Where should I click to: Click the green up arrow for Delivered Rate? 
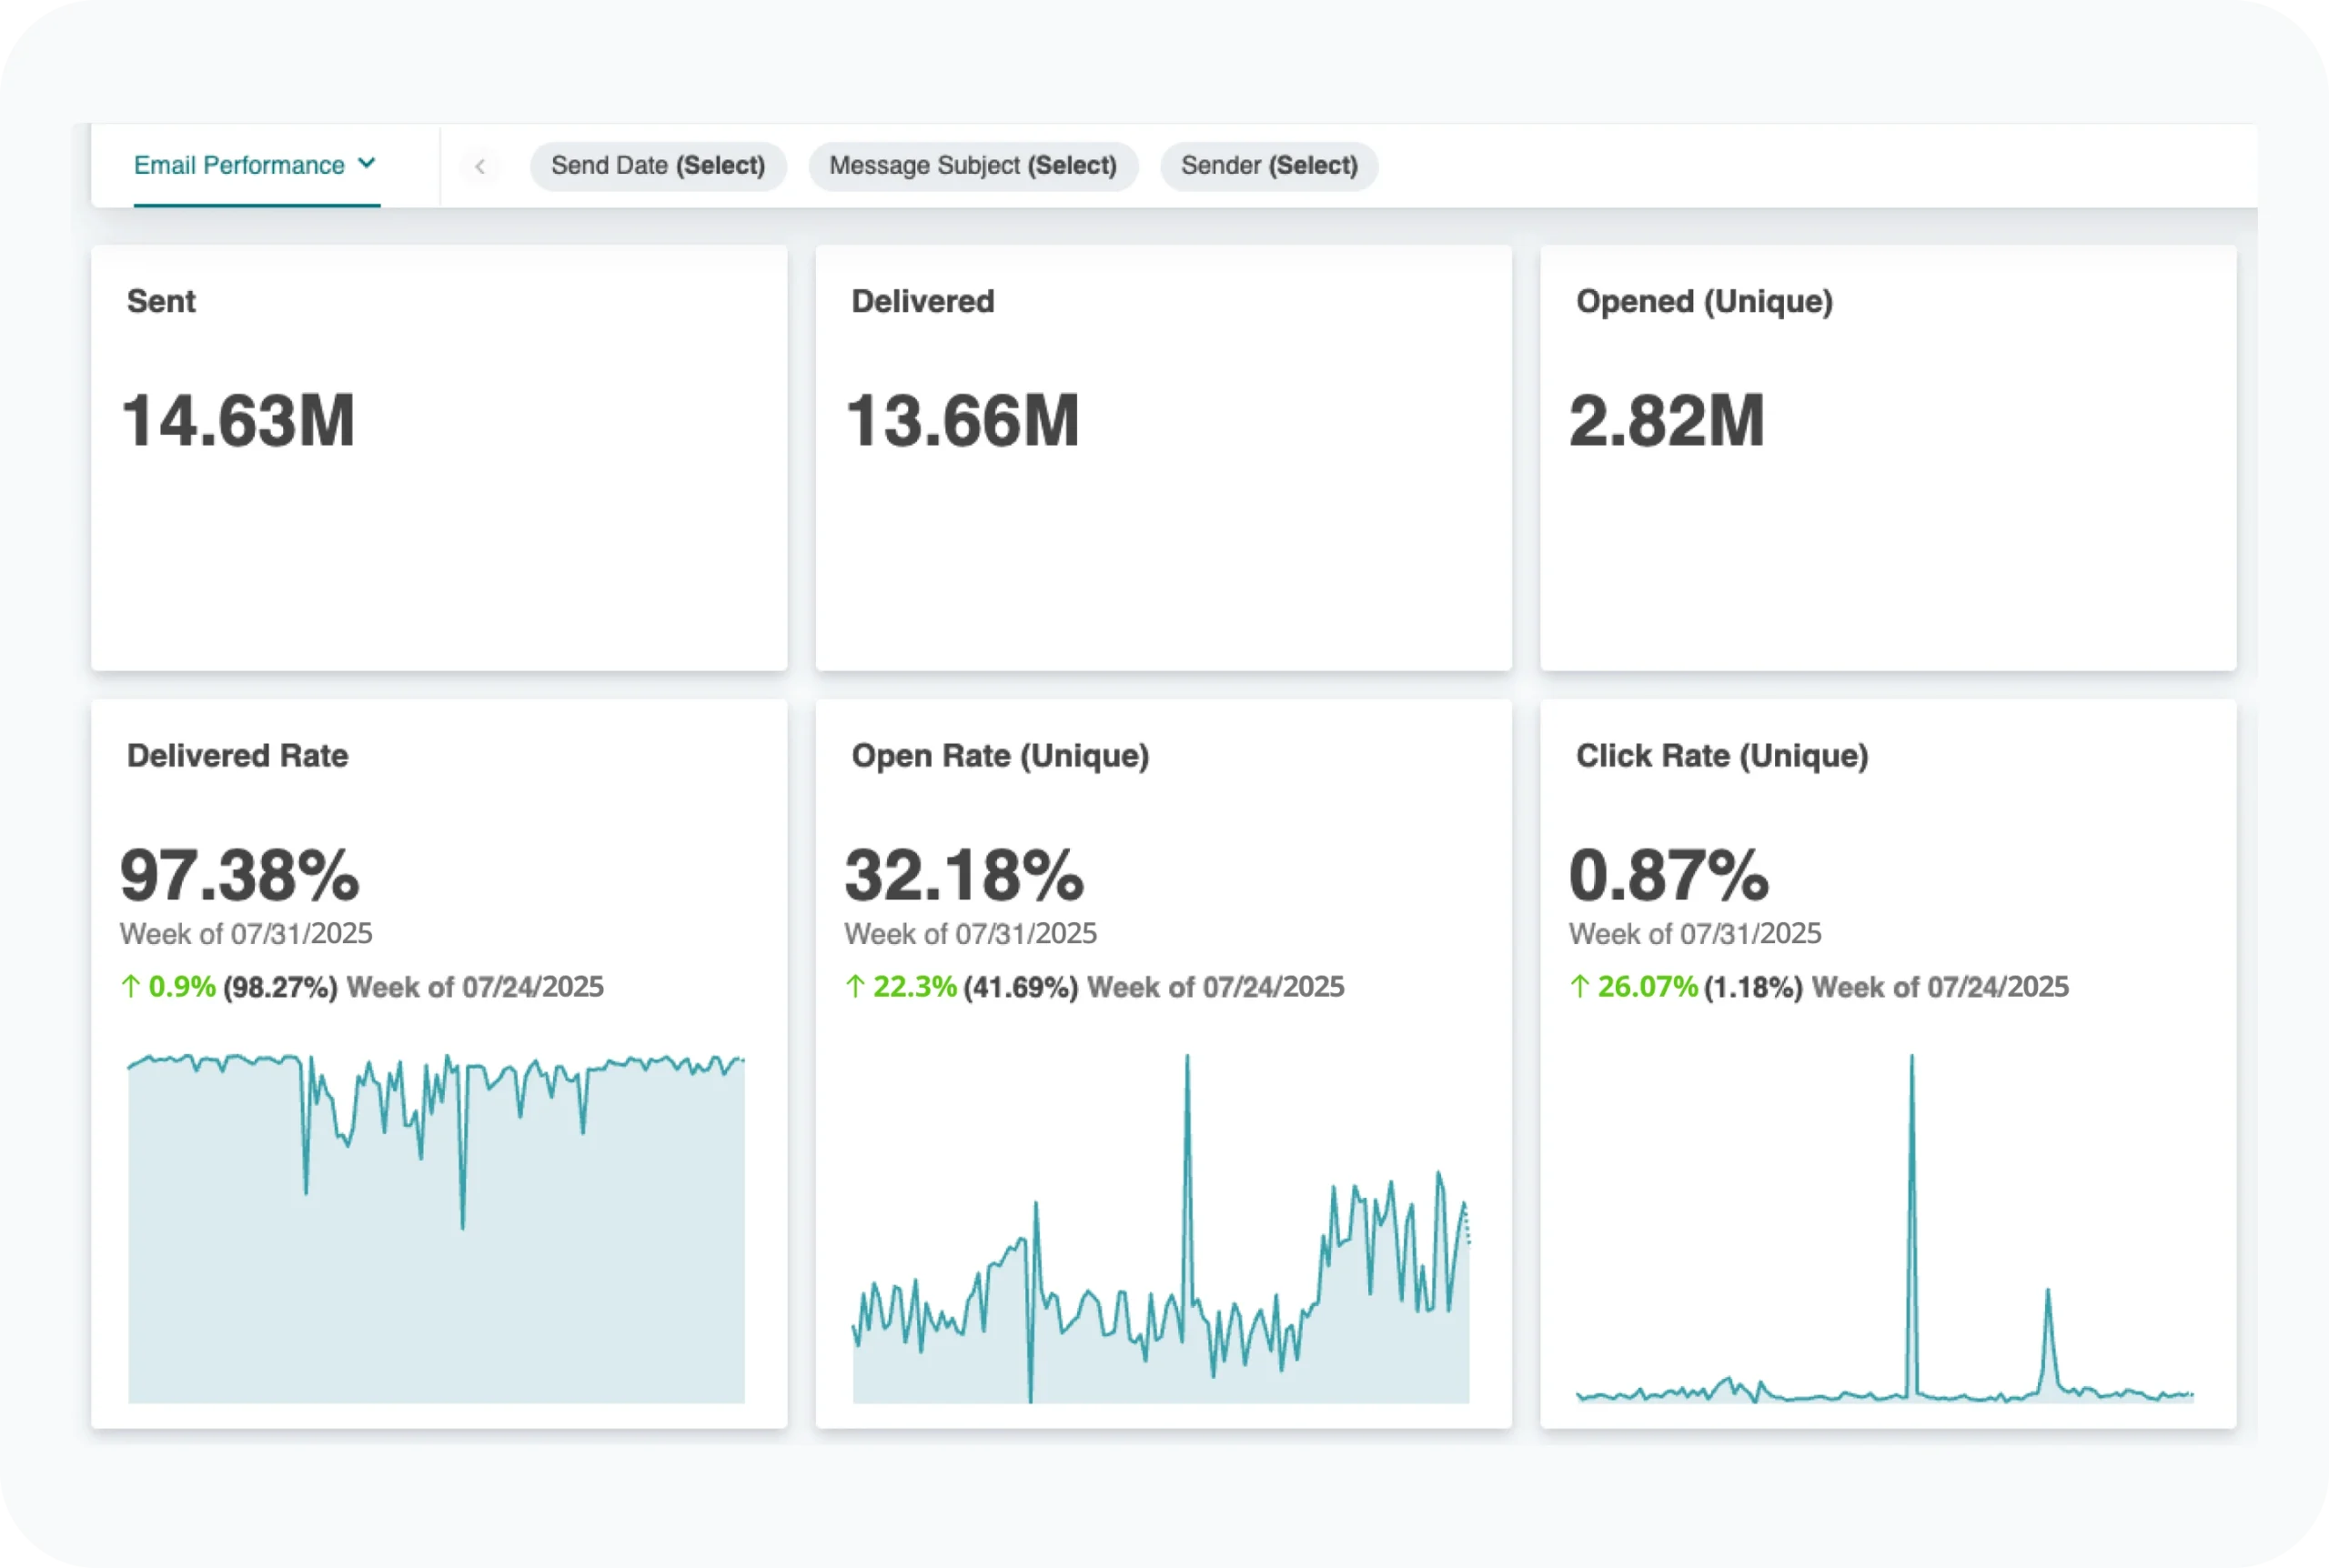(130, 987)
